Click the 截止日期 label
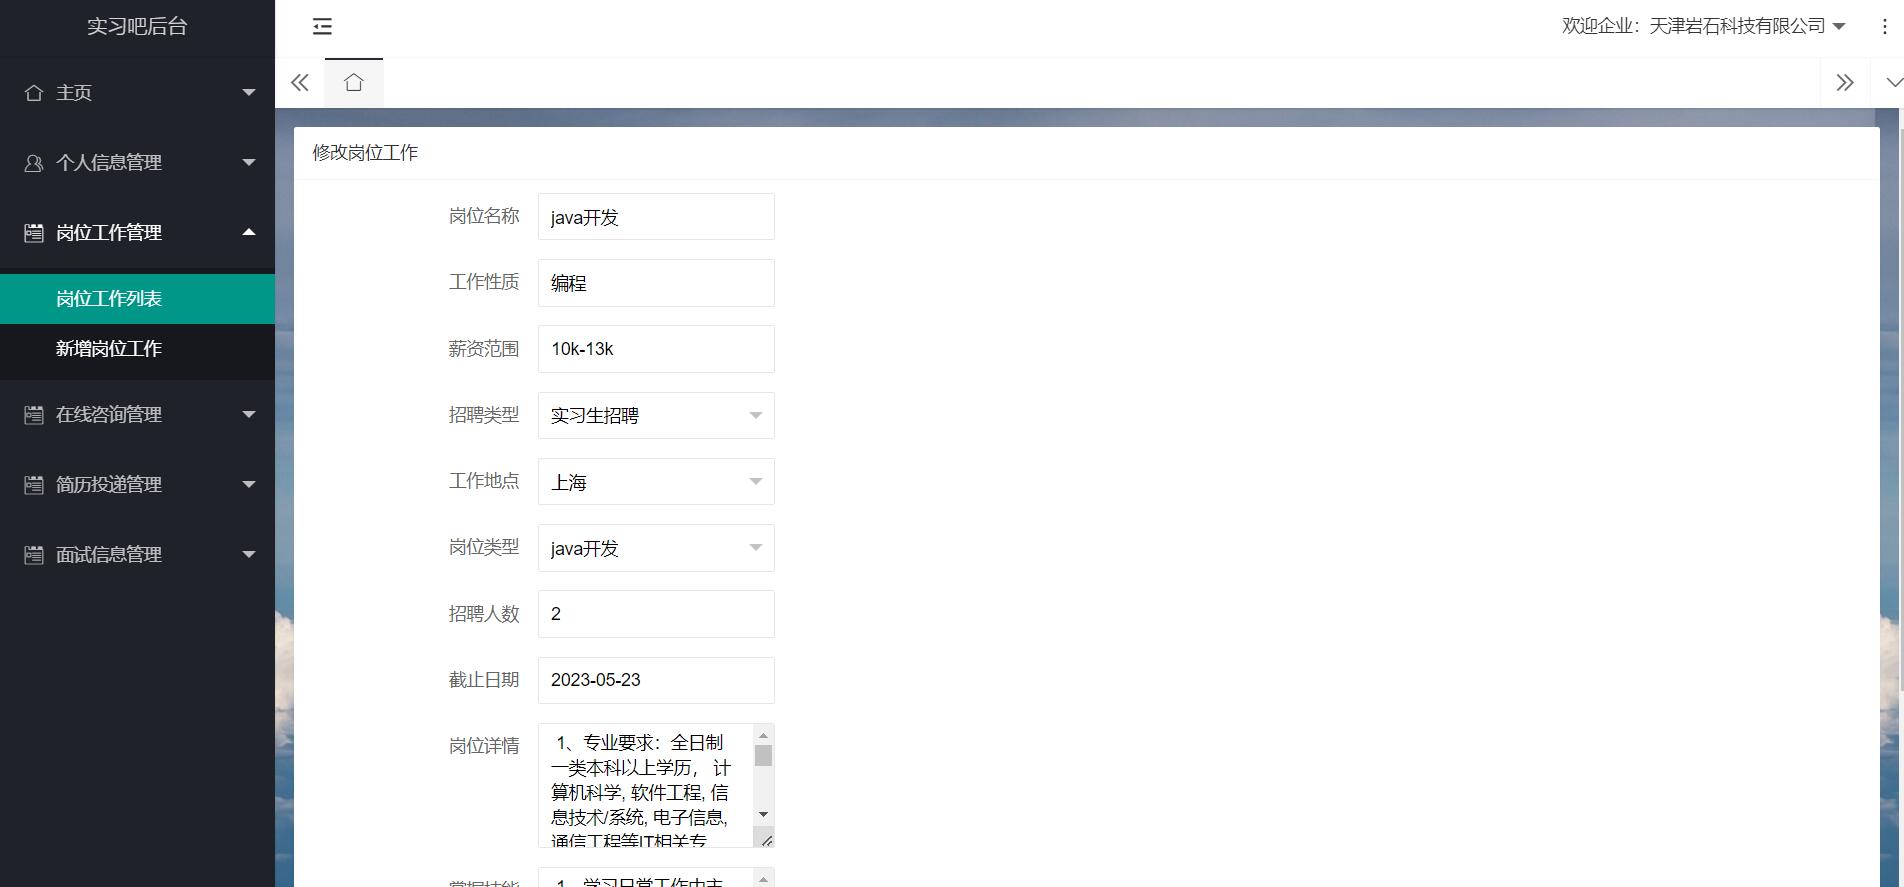Viewport: 1904px width, 887px height. tap(484, 680)
